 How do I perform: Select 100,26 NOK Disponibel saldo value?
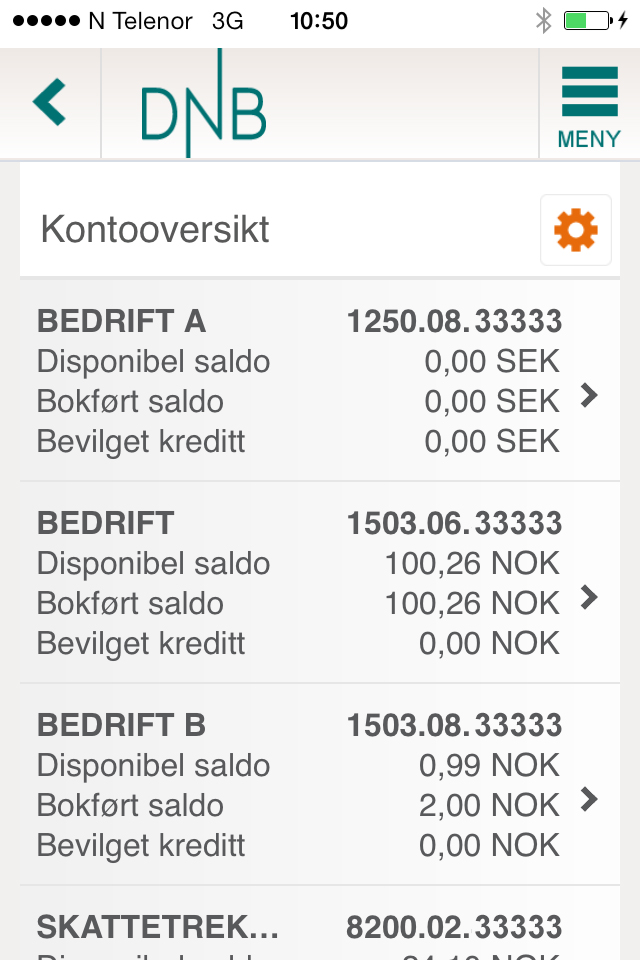tap(472, 563)
